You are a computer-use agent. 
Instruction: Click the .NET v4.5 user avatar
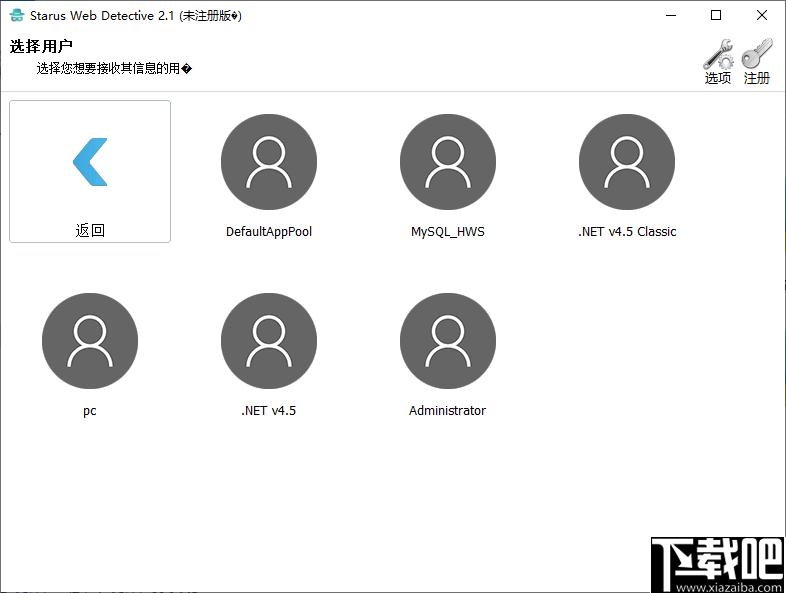point(269,342)
